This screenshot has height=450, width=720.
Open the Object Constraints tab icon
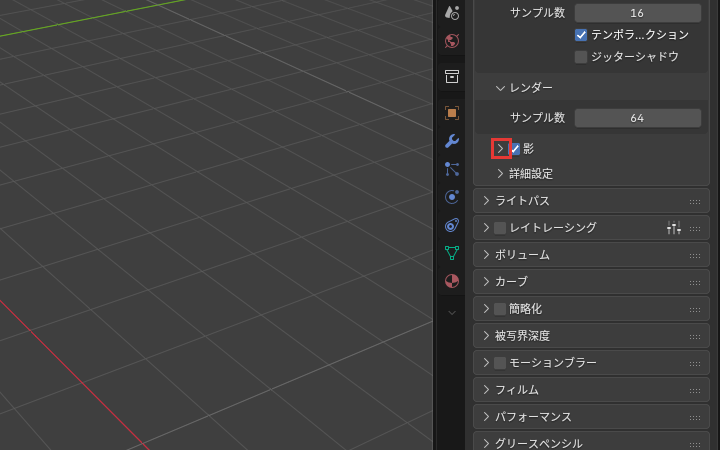point(452,225)
